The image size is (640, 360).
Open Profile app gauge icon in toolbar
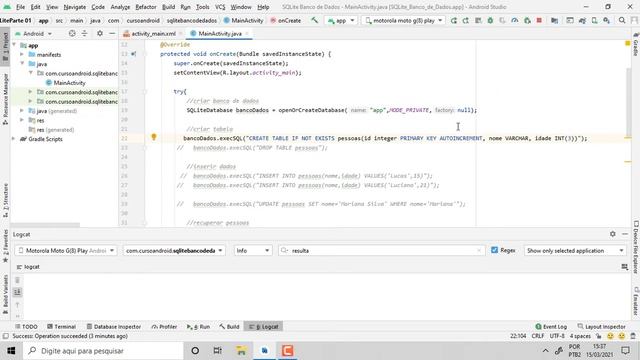pos(515,20)
